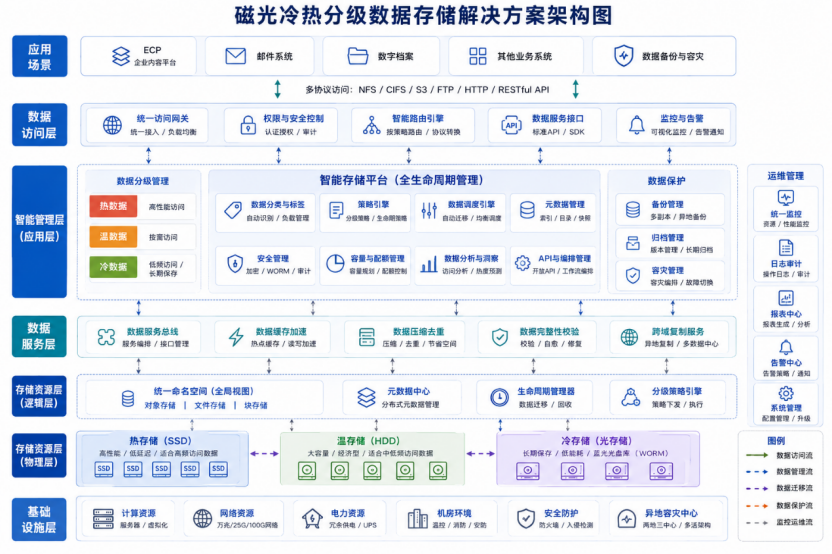Click the 基础设施层 layer label
Image resolution: width=832 pixels, height=554 pixels.
(x=39, y=520)
